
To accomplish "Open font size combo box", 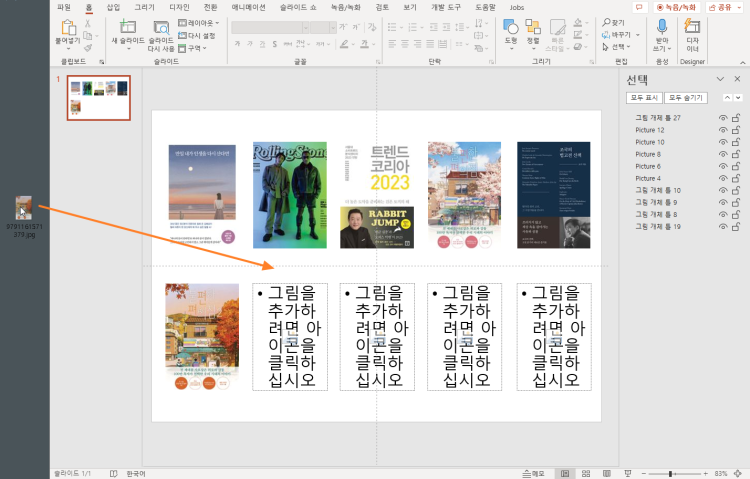I will (x=323, y=27).
